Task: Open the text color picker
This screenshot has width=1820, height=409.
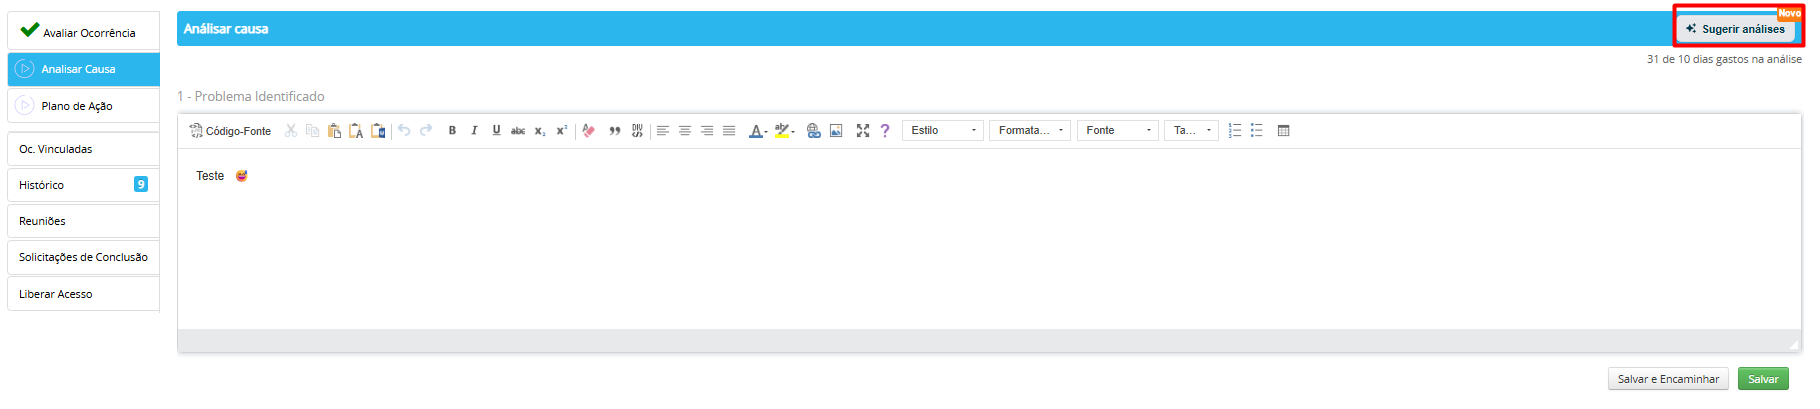Action: [x=758, y=131]
